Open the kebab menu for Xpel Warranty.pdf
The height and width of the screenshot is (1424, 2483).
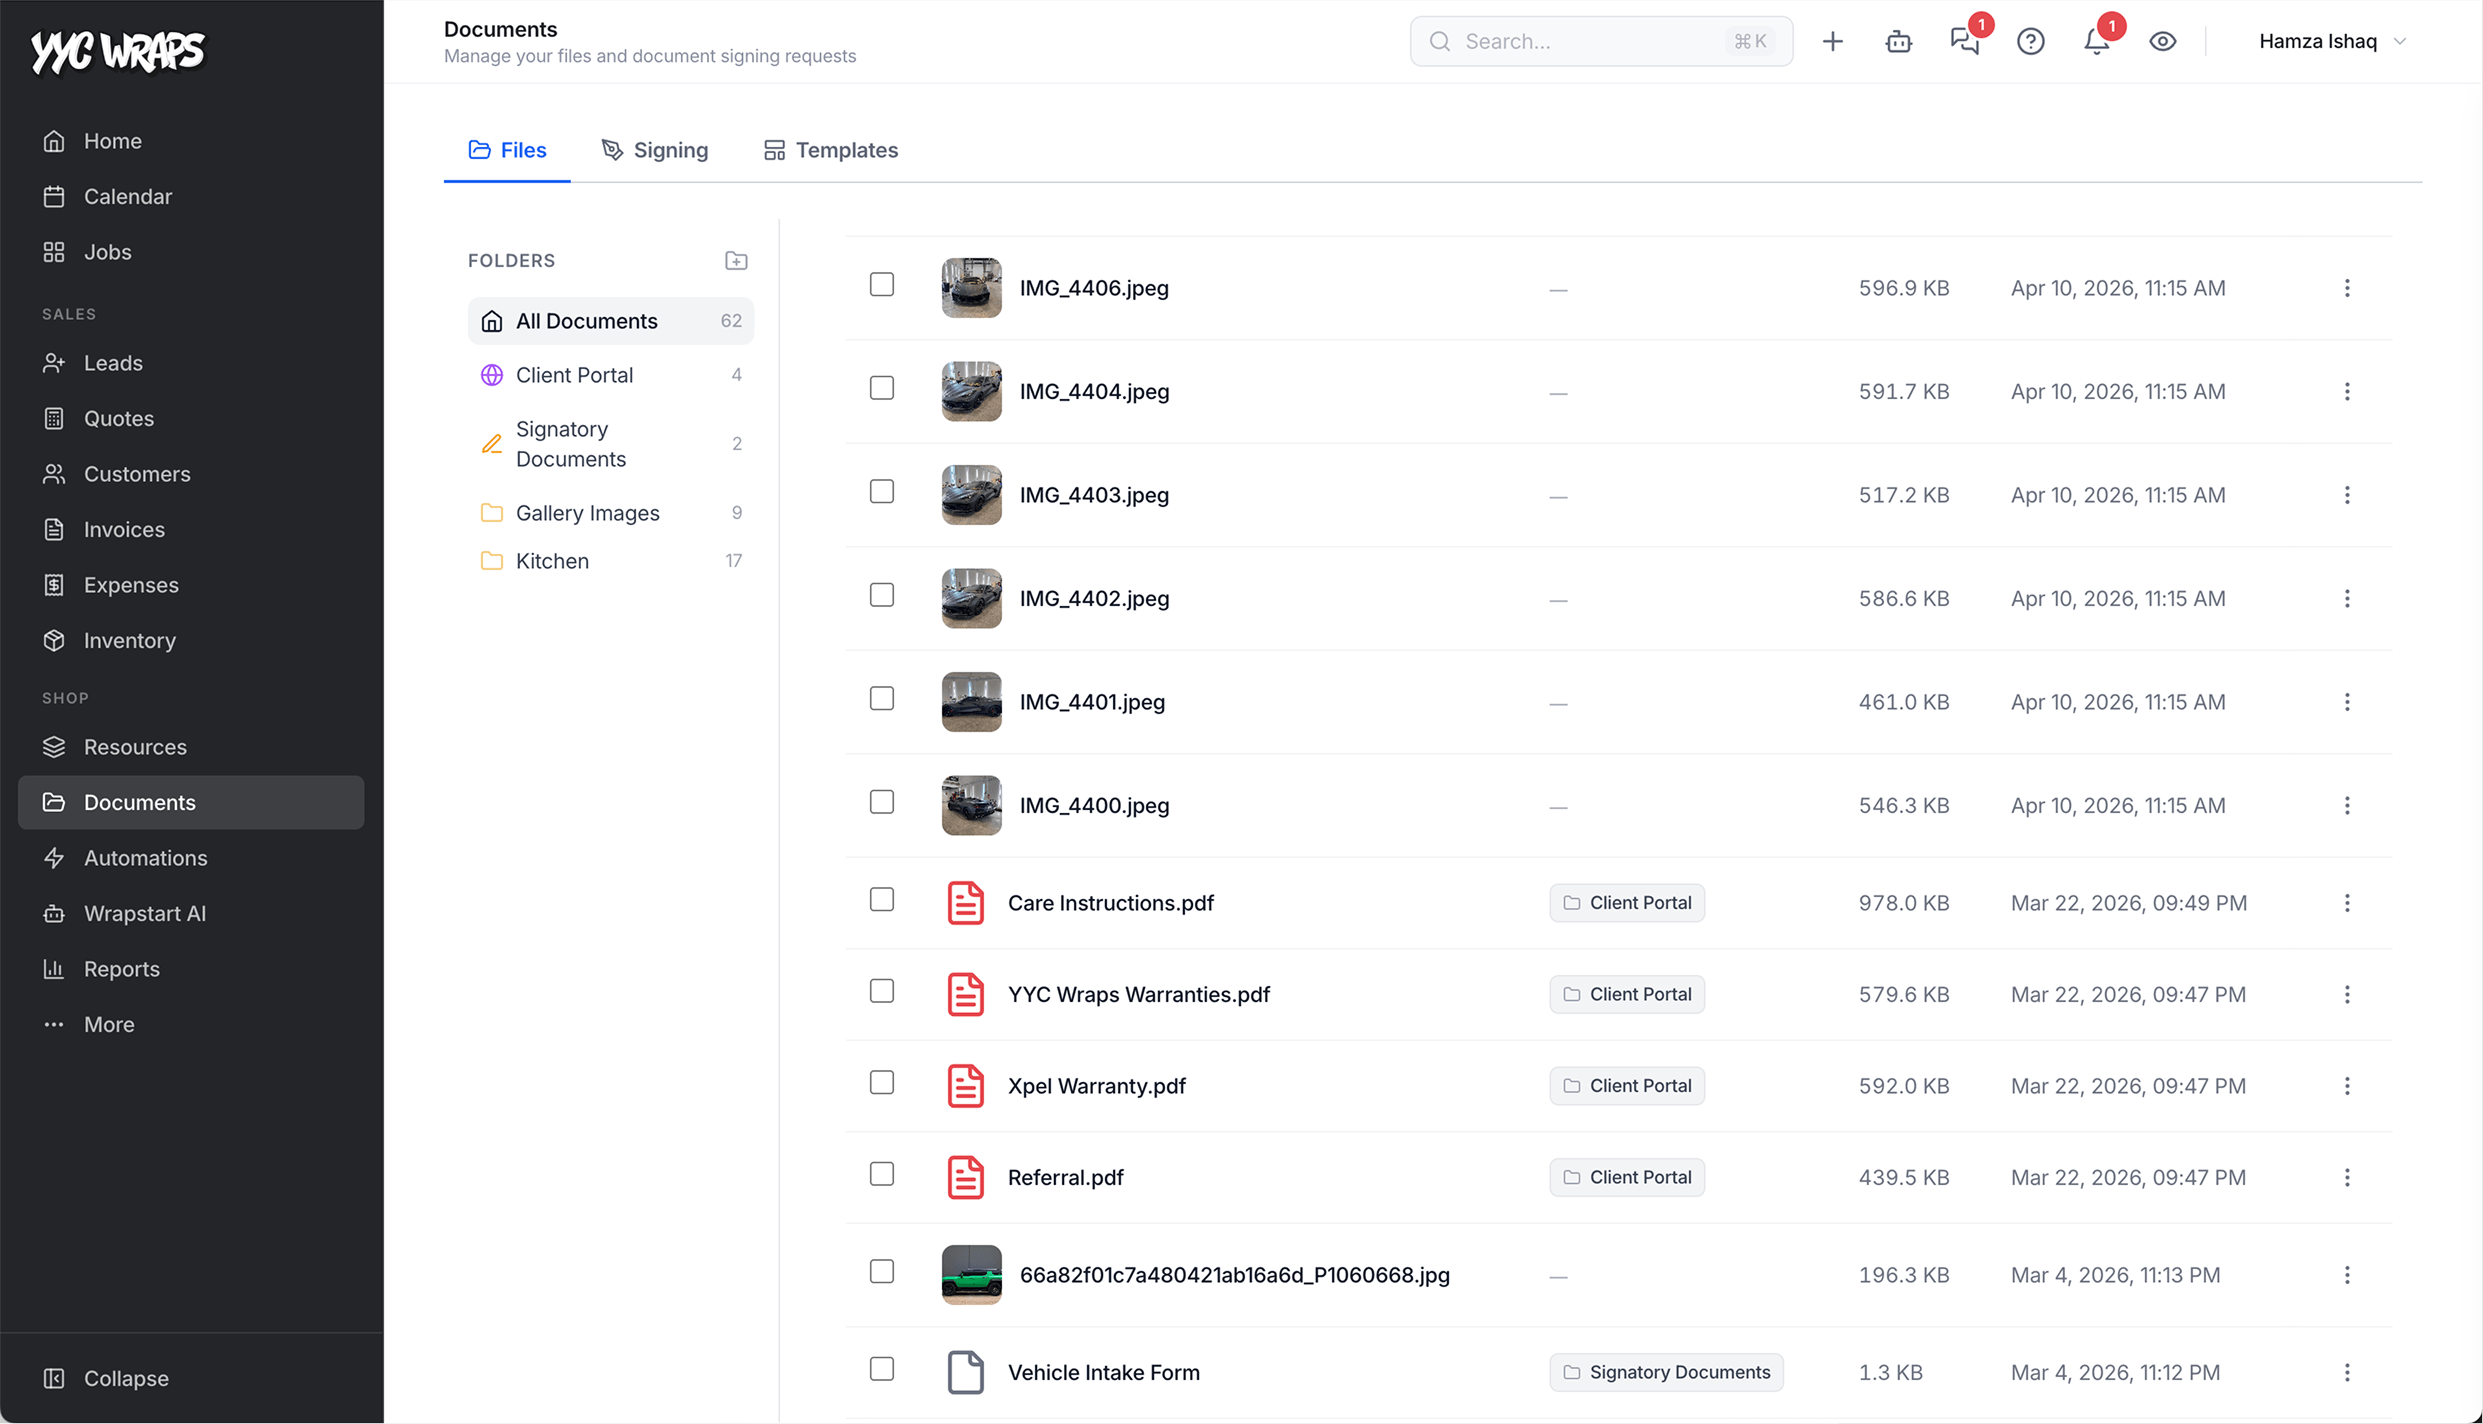point(2347,1086)
